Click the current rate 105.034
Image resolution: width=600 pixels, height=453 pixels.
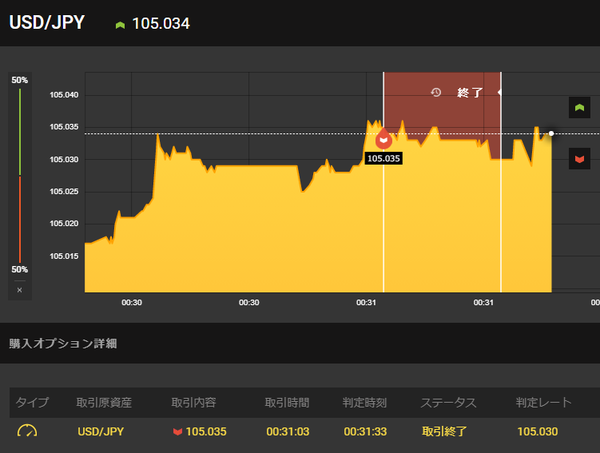tap(161, 24)
